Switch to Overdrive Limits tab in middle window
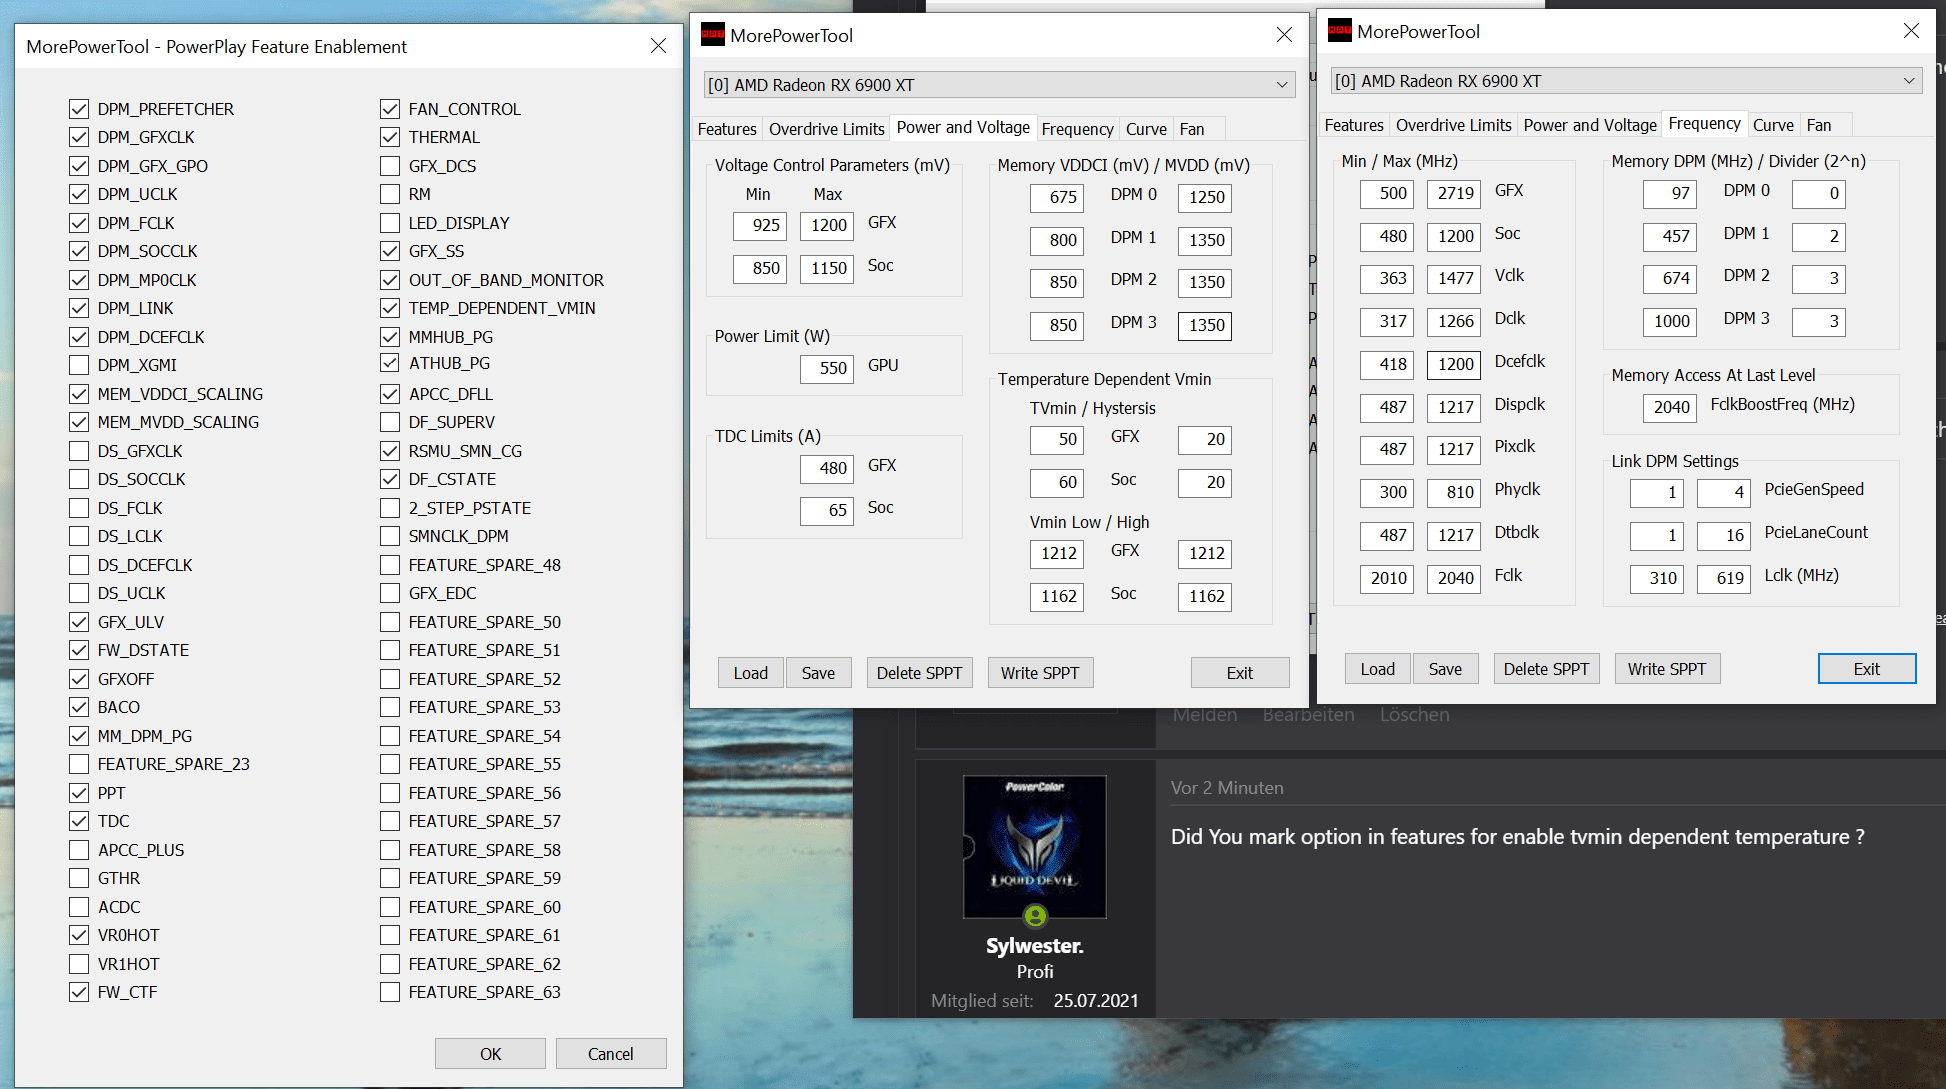1946x1089 pixels. pos(826,129)
